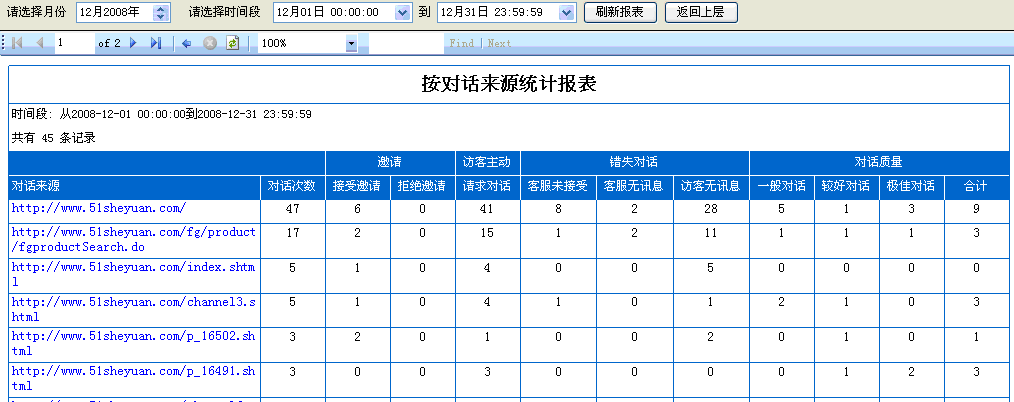Image resolution: width=1014 pixels, height=402 pixels.
Task: Go to the first report page
Action: tap(18, 43)
